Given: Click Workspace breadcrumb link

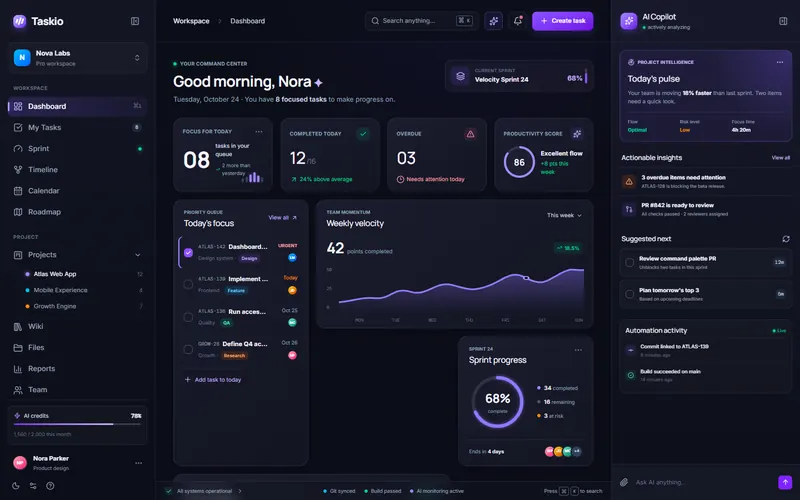Looking at the screenshot, I should 191,21.
